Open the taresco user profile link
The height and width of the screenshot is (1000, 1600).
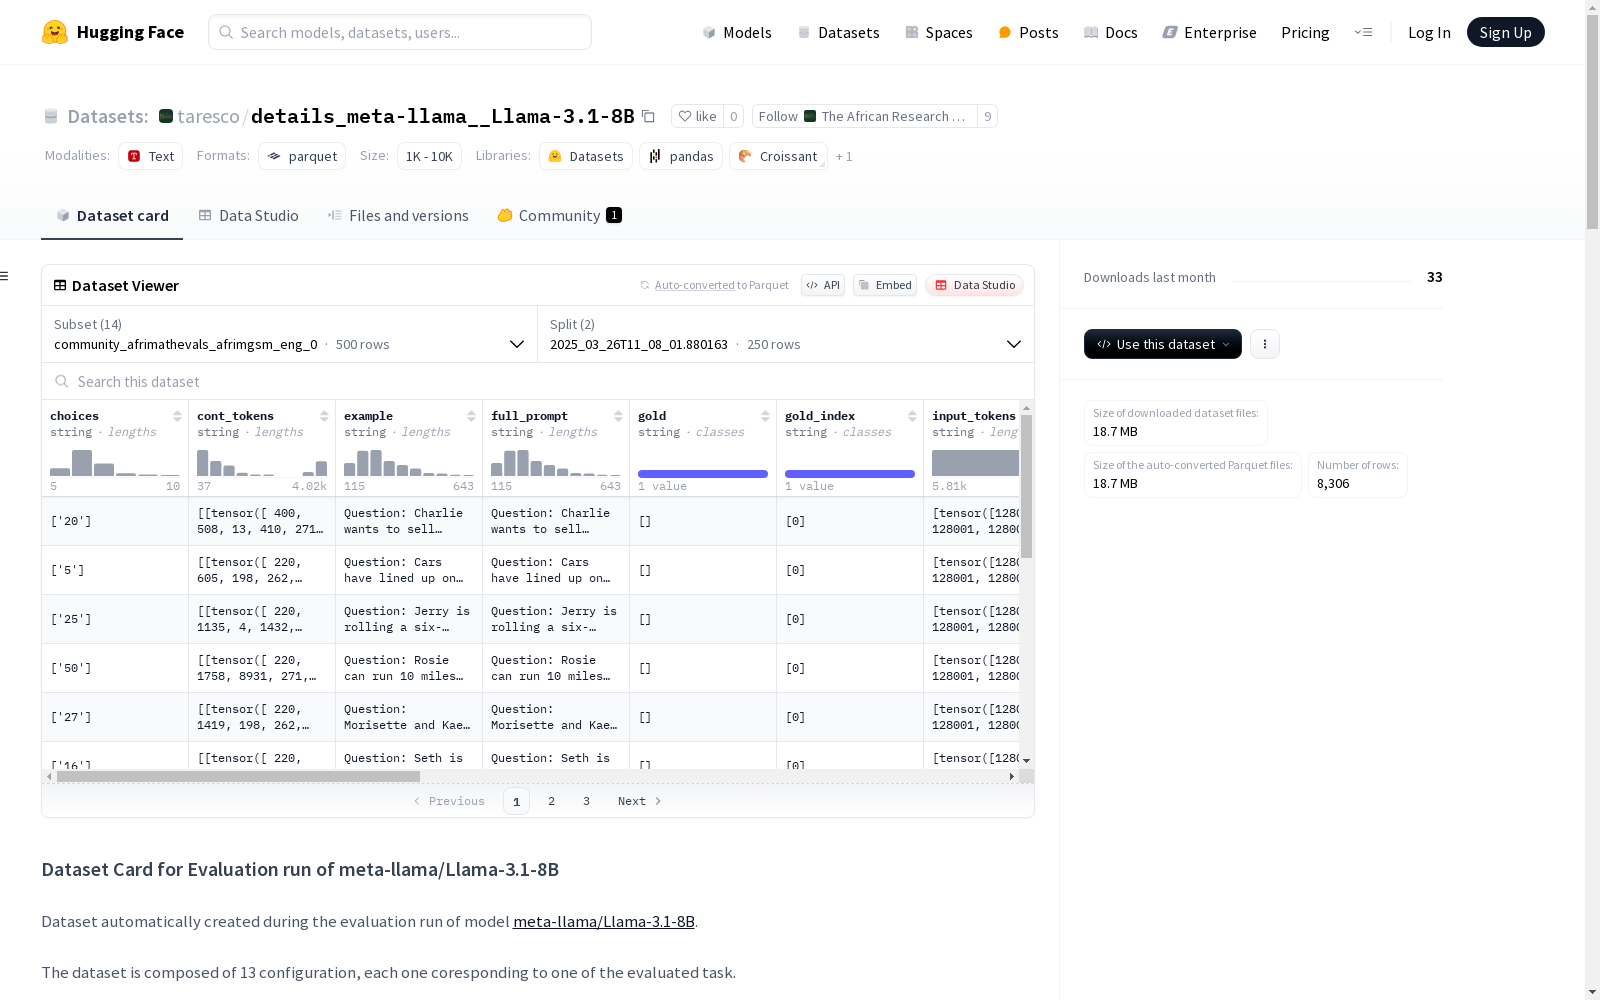point(208,116)
